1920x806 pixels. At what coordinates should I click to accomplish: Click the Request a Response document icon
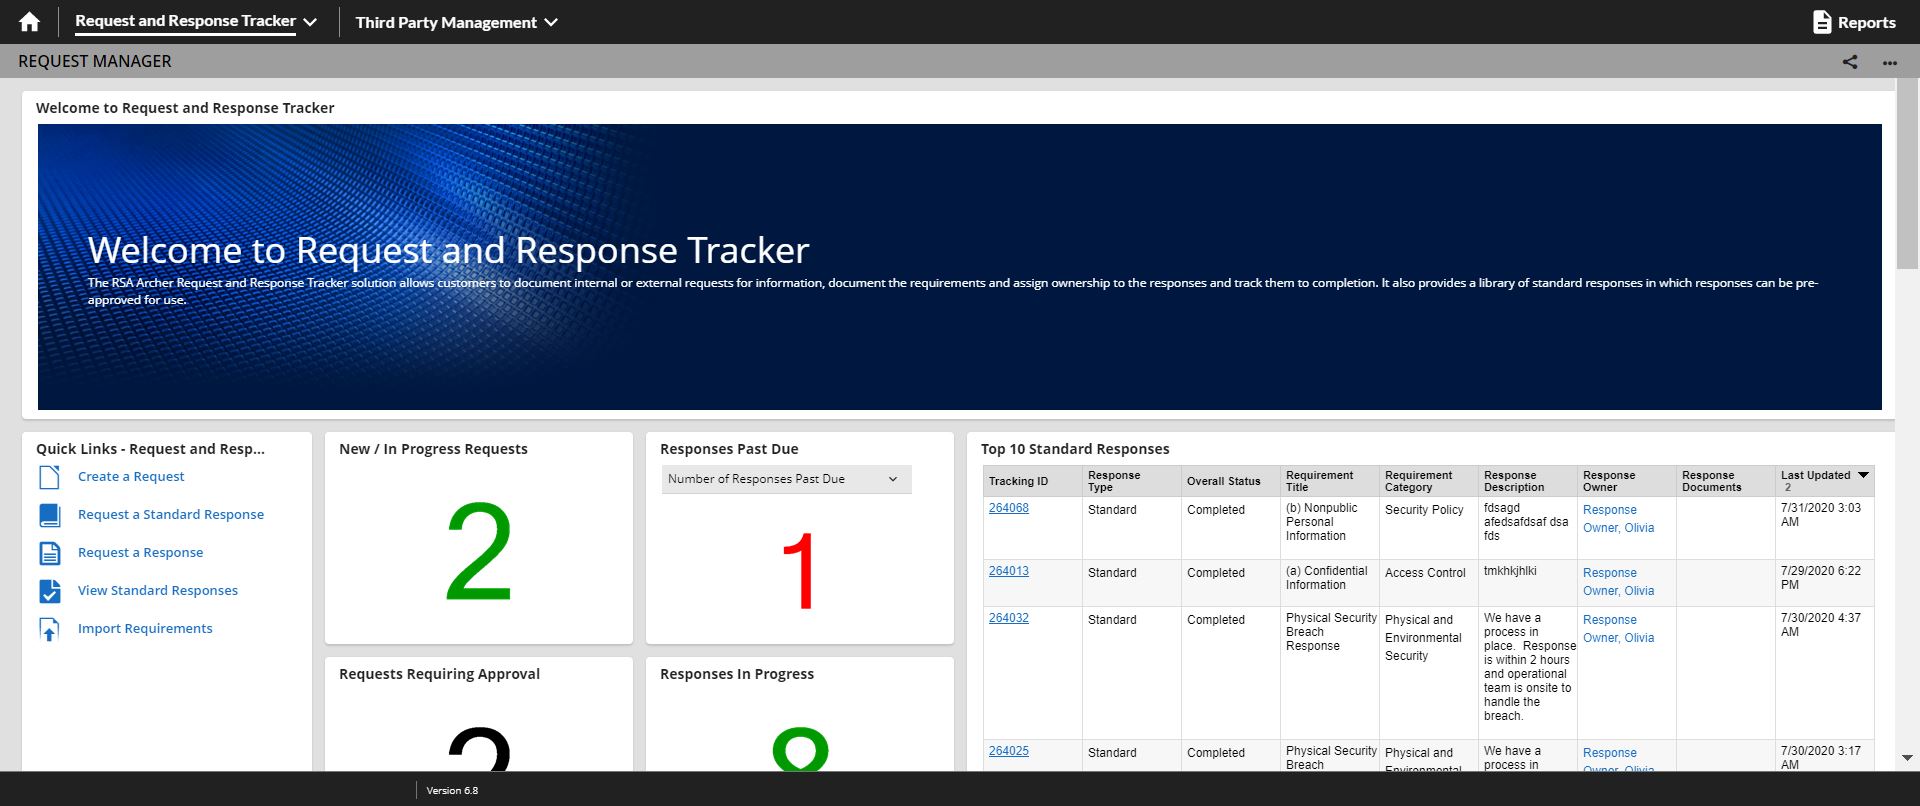[49, 553]
